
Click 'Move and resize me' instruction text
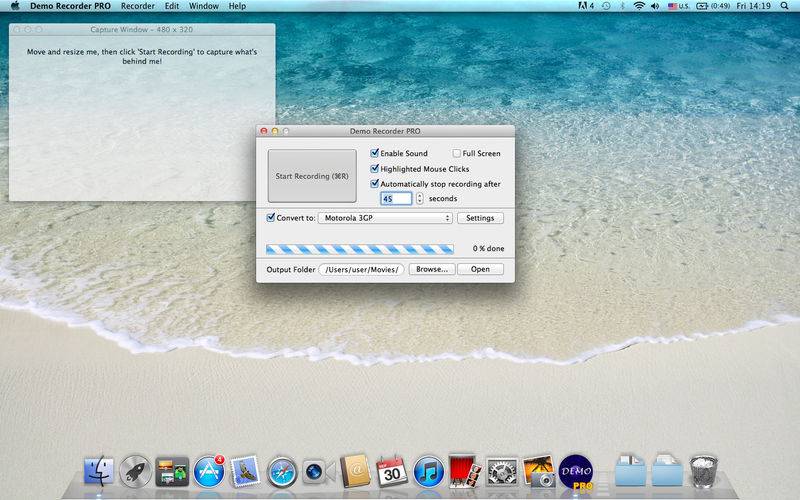click(142, 56)
